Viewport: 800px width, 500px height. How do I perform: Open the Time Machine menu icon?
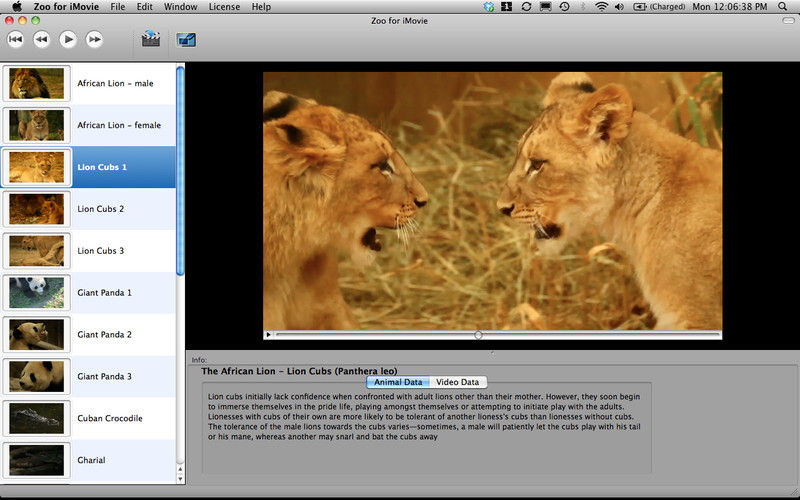click(x=564, y=7)
